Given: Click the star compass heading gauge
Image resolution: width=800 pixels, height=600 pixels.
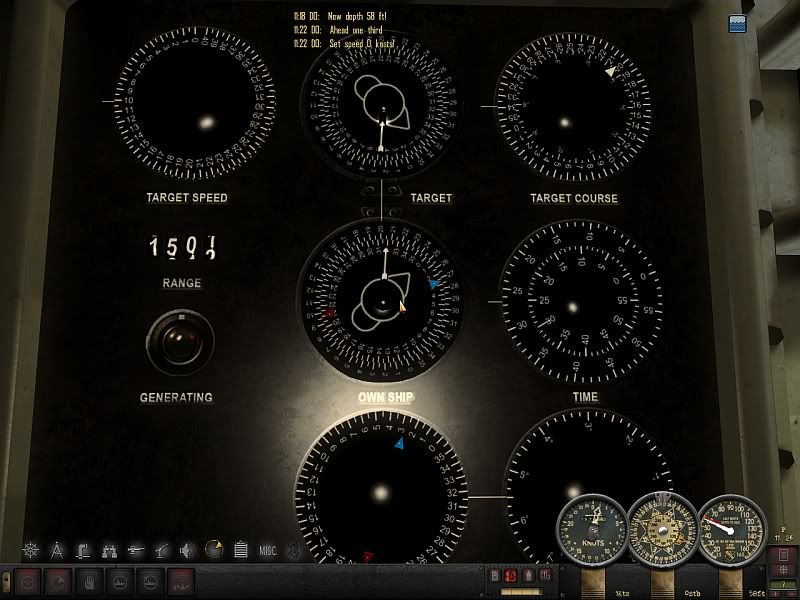Looking at the screenshot, I should (x=663, y=530).
